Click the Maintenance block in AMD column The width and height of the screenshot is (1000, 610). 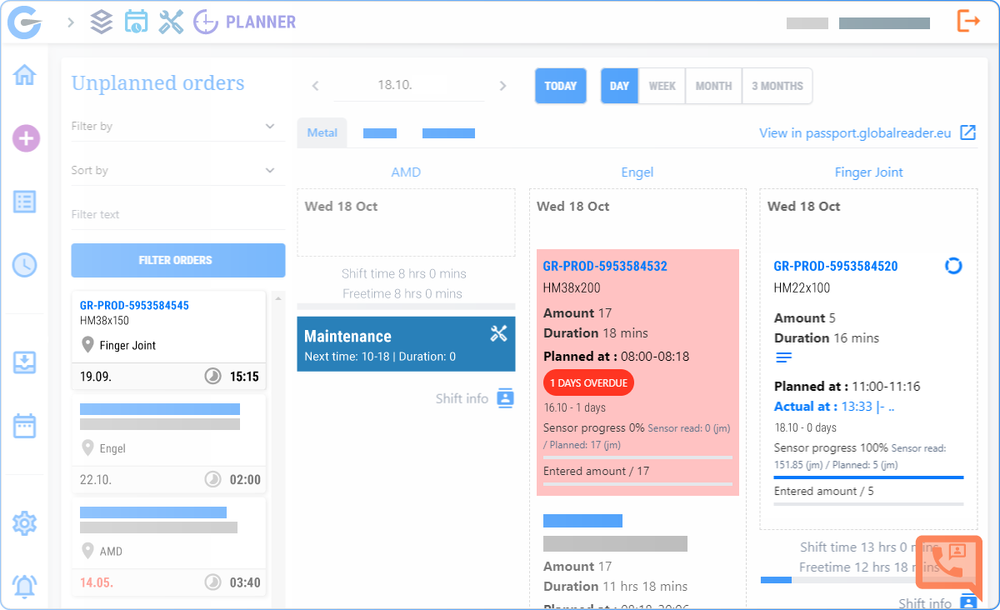click(406, 345)
